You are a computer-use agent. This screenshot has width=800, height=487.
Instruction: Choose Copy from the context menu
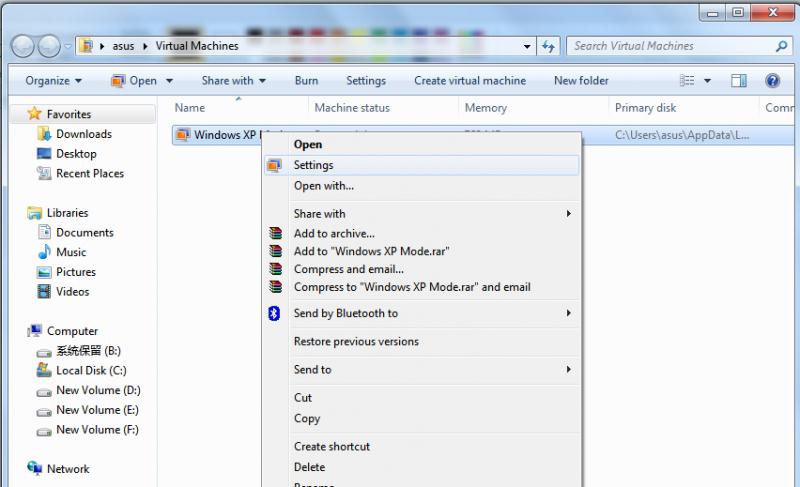[421, 419]
